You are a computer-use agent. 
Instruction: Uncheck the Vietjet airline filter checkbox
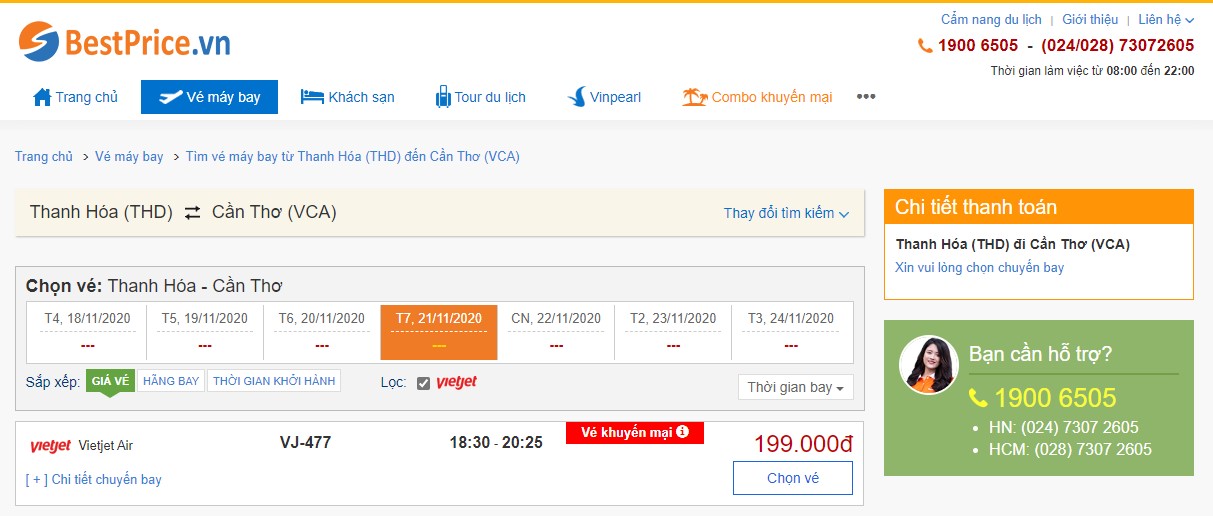(423, 383)
